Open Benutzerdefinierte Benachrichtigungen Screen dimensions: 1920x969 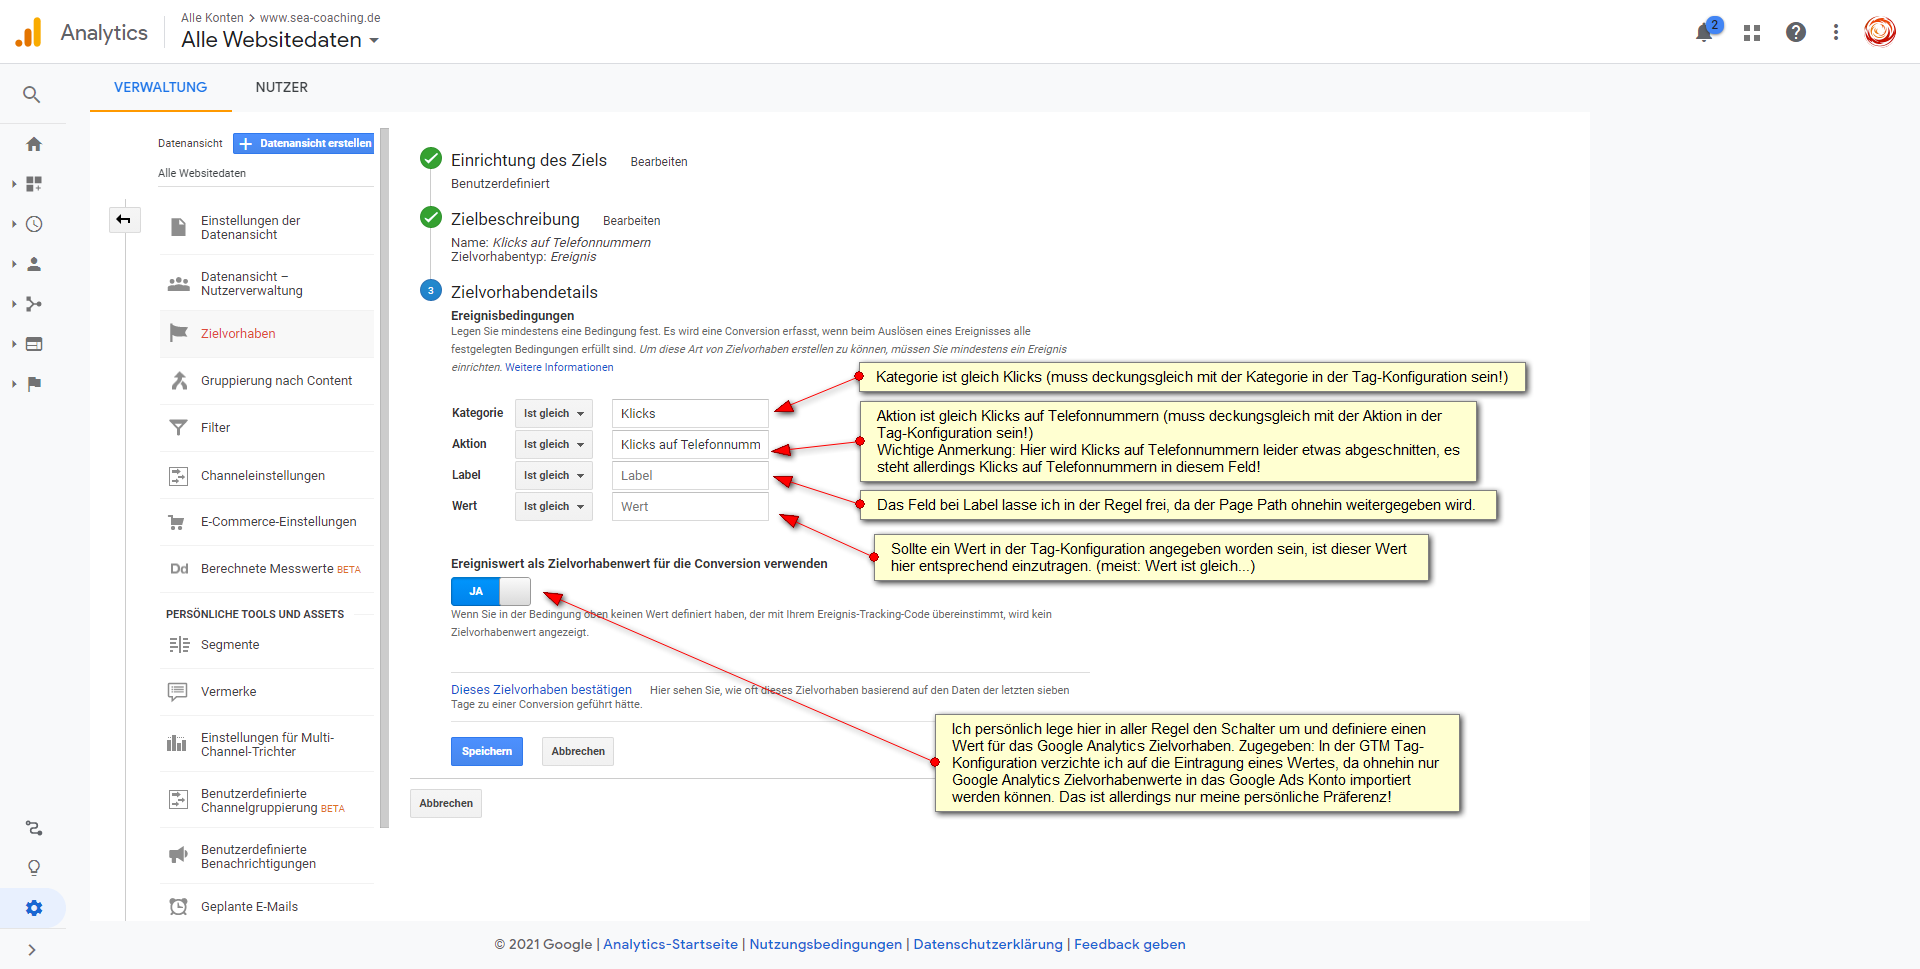tap(267, 857)
